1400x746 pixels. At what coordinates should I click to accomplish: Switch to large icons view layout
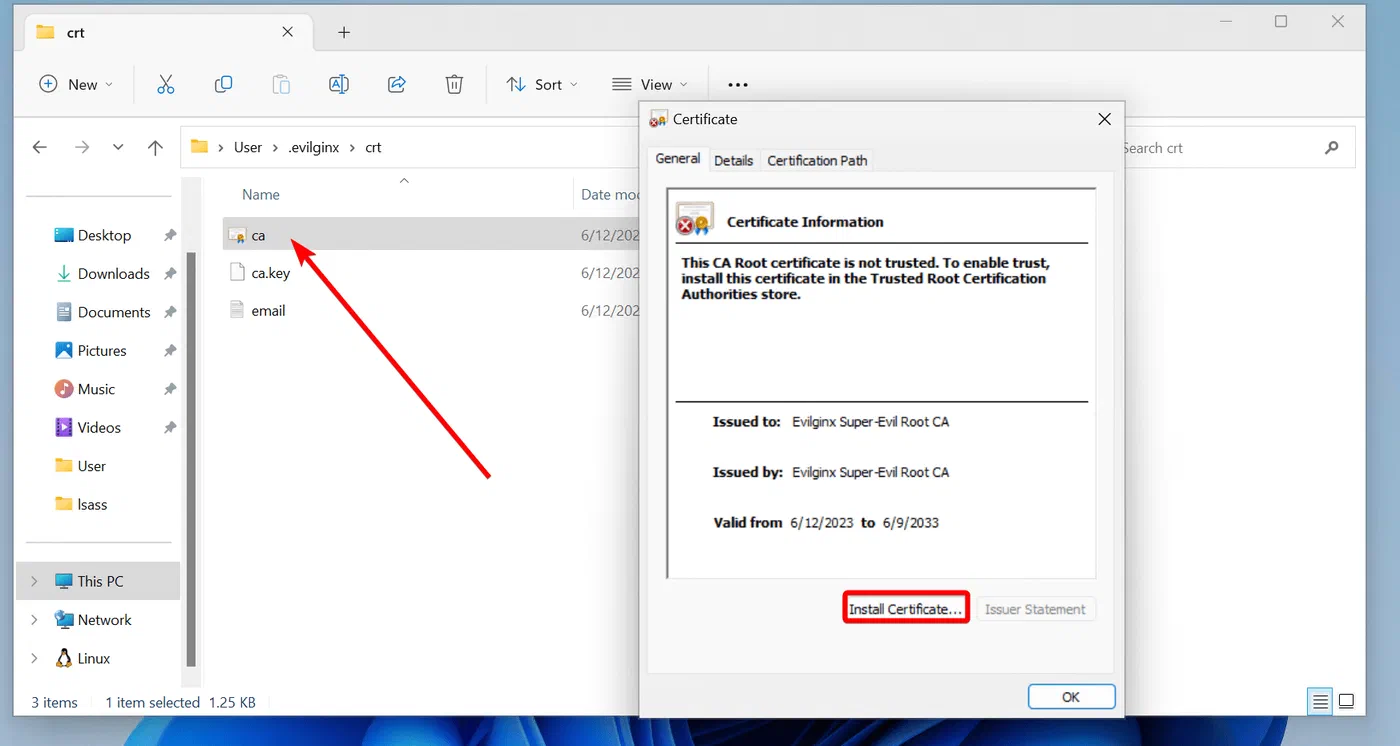coord(1347,701)
